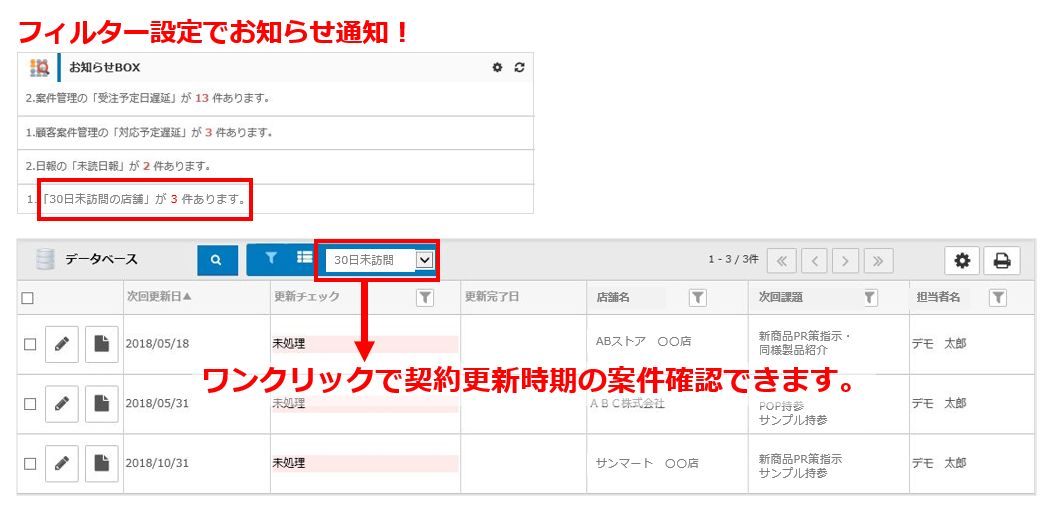Open database settings gear icon

(962, 261)
